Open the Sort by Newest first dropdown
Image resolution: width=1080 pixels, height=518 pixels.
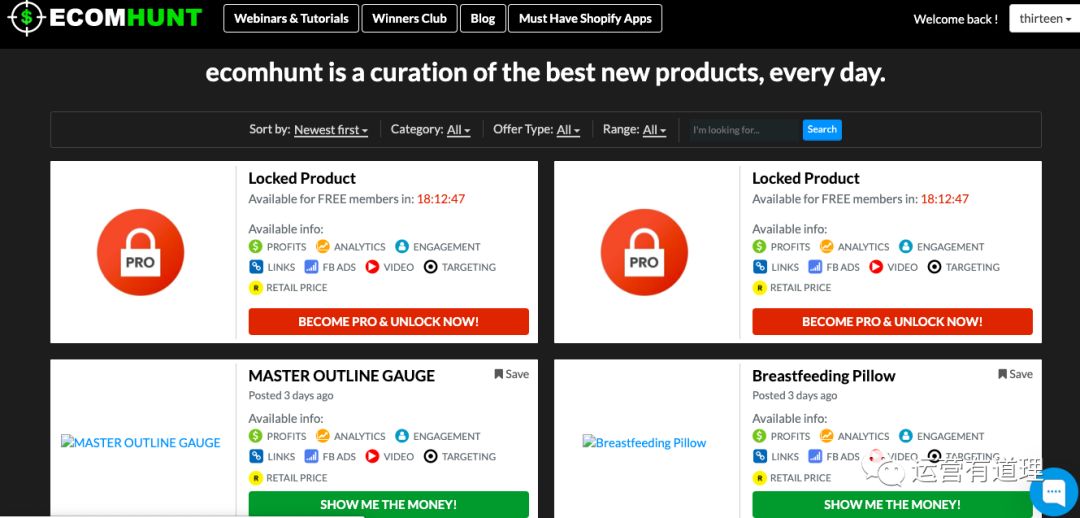coord(331,130)
